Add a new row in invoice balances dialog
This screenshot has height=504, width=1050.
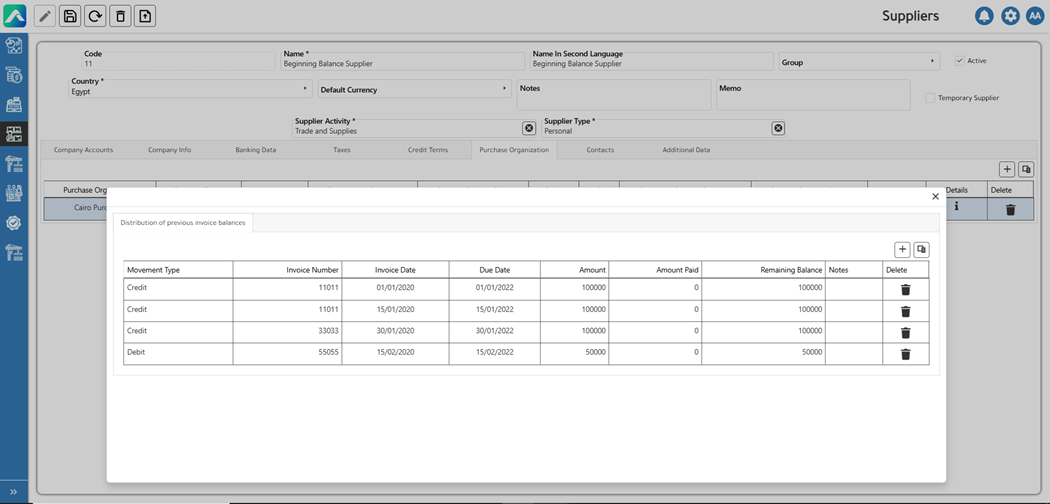coord(902,250)
